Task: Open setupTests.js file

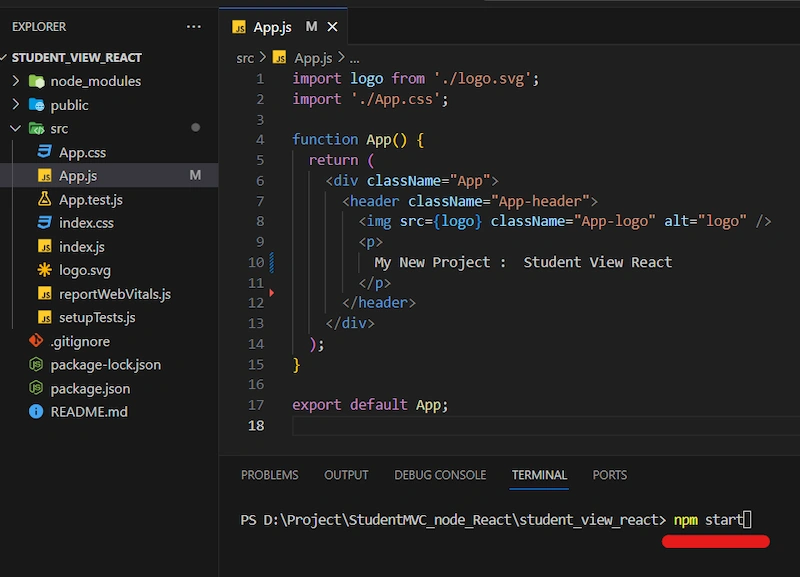Action: (97, 318)
